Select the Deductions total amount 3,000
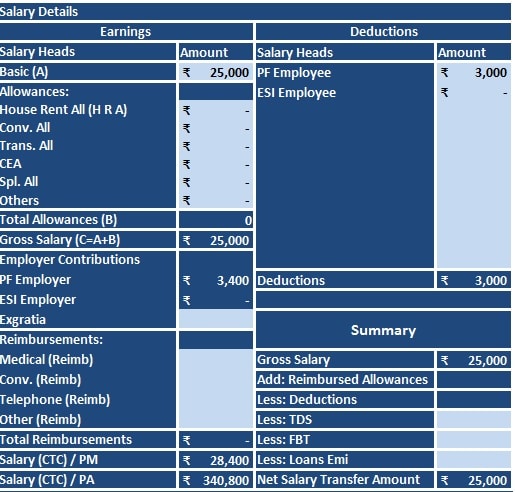This screenshot has height=492, width=515. (x=474, y=280)
